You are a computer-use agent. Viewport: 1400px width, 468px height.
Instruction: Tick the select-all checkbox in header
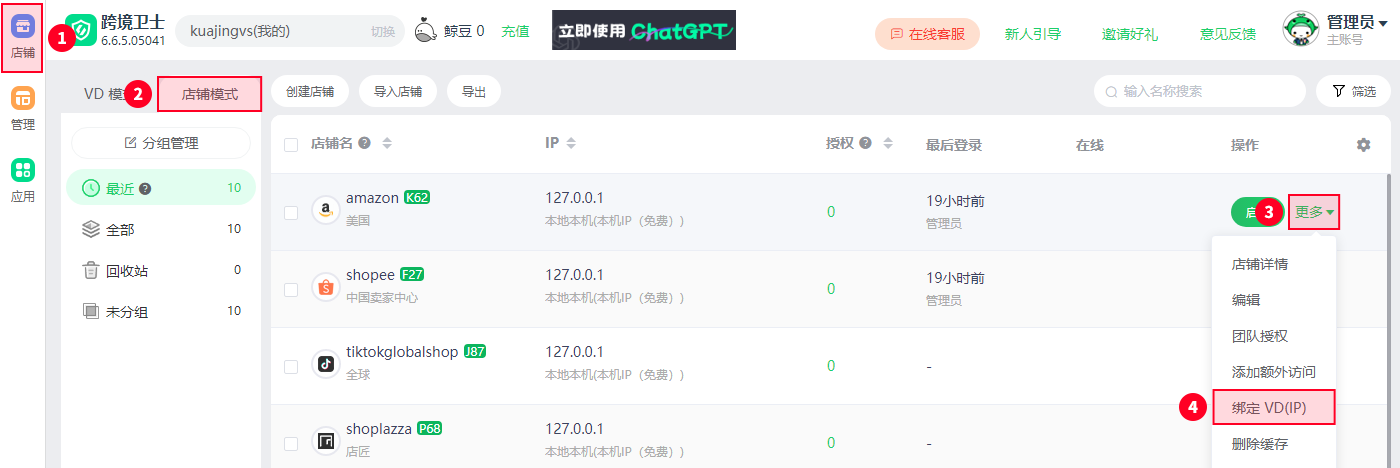tap(291, 145)
